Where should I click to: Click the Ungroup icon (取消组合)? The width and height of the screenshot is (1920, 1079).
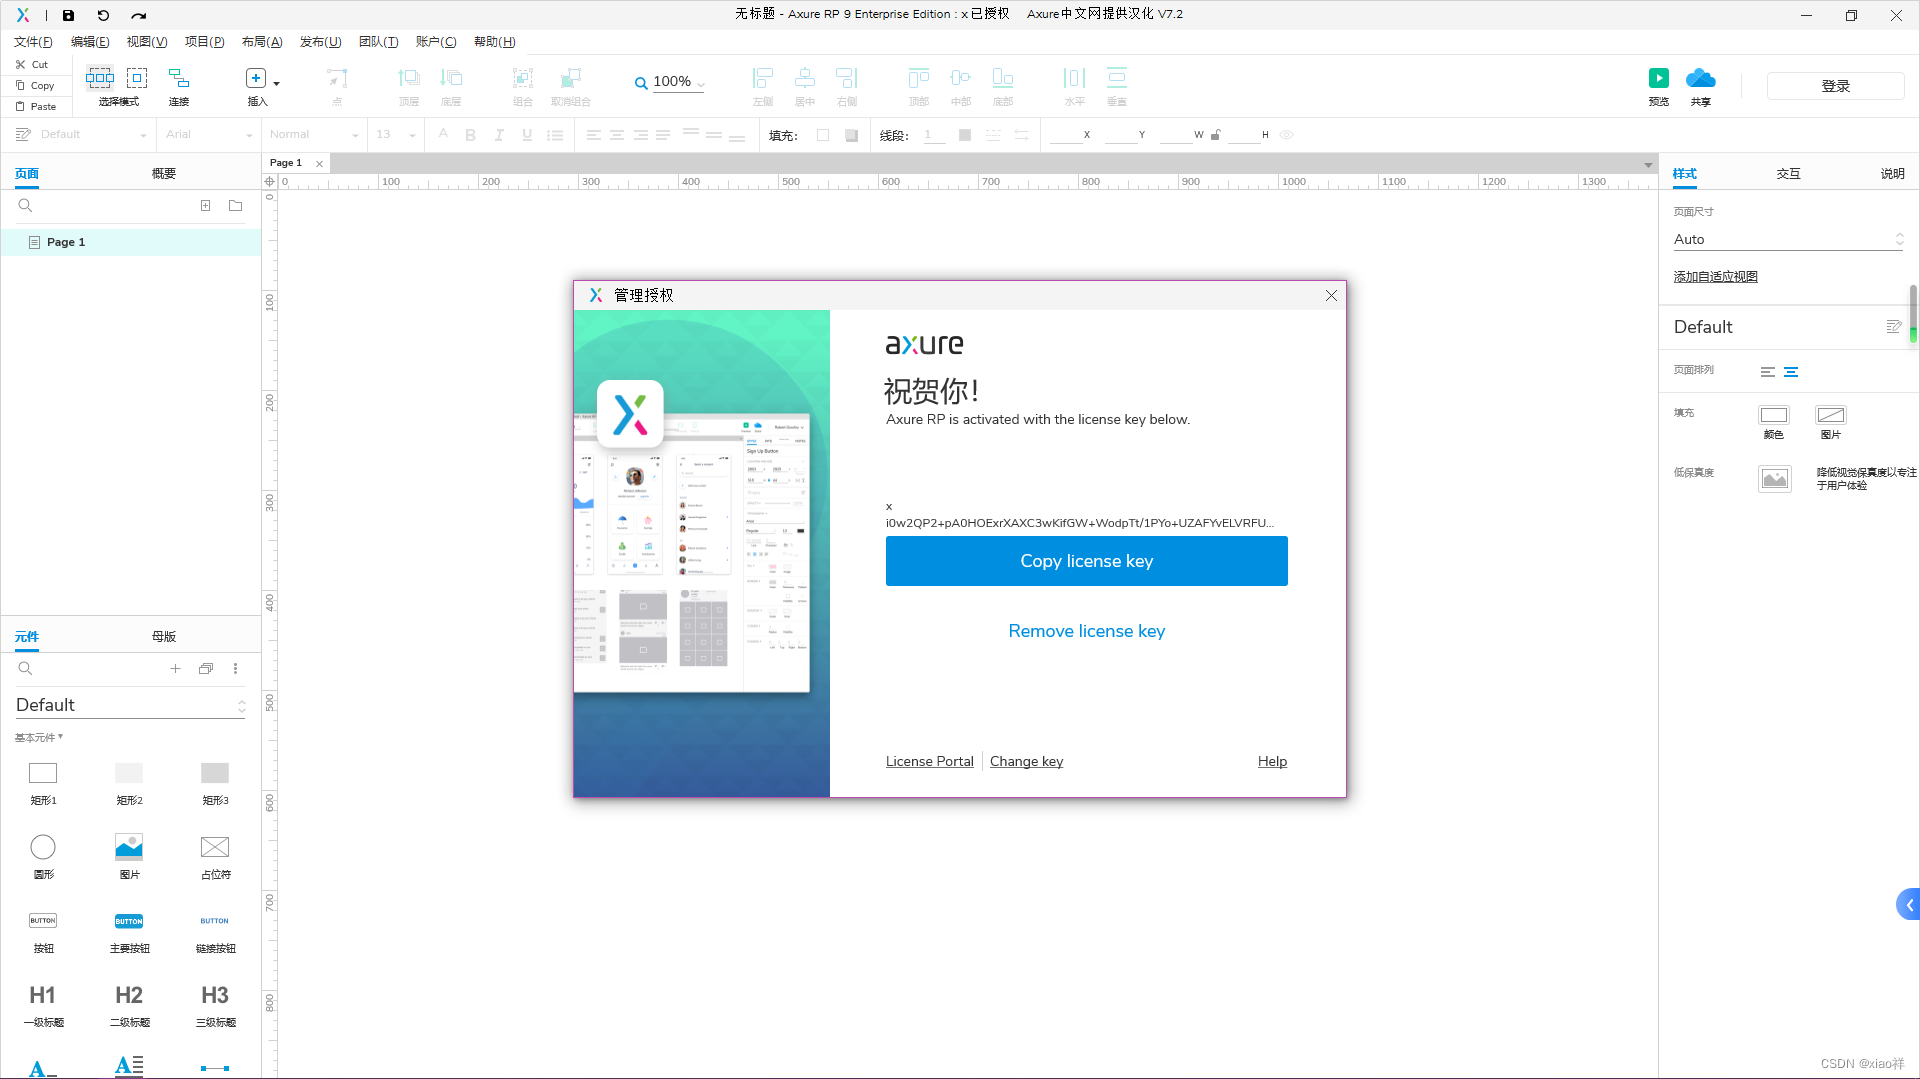571,78
